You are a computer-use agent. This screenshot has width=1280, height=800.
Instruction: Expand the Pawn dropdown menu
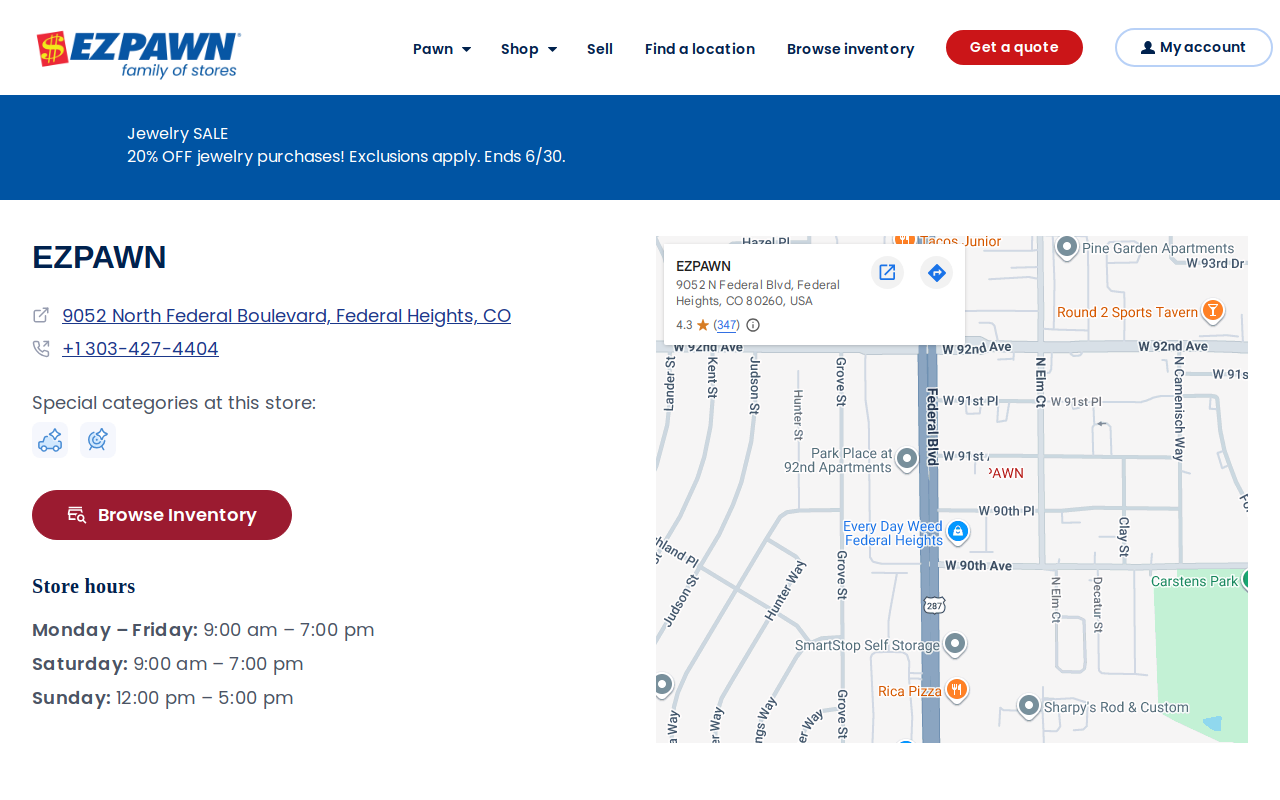[x=442, y=49]
